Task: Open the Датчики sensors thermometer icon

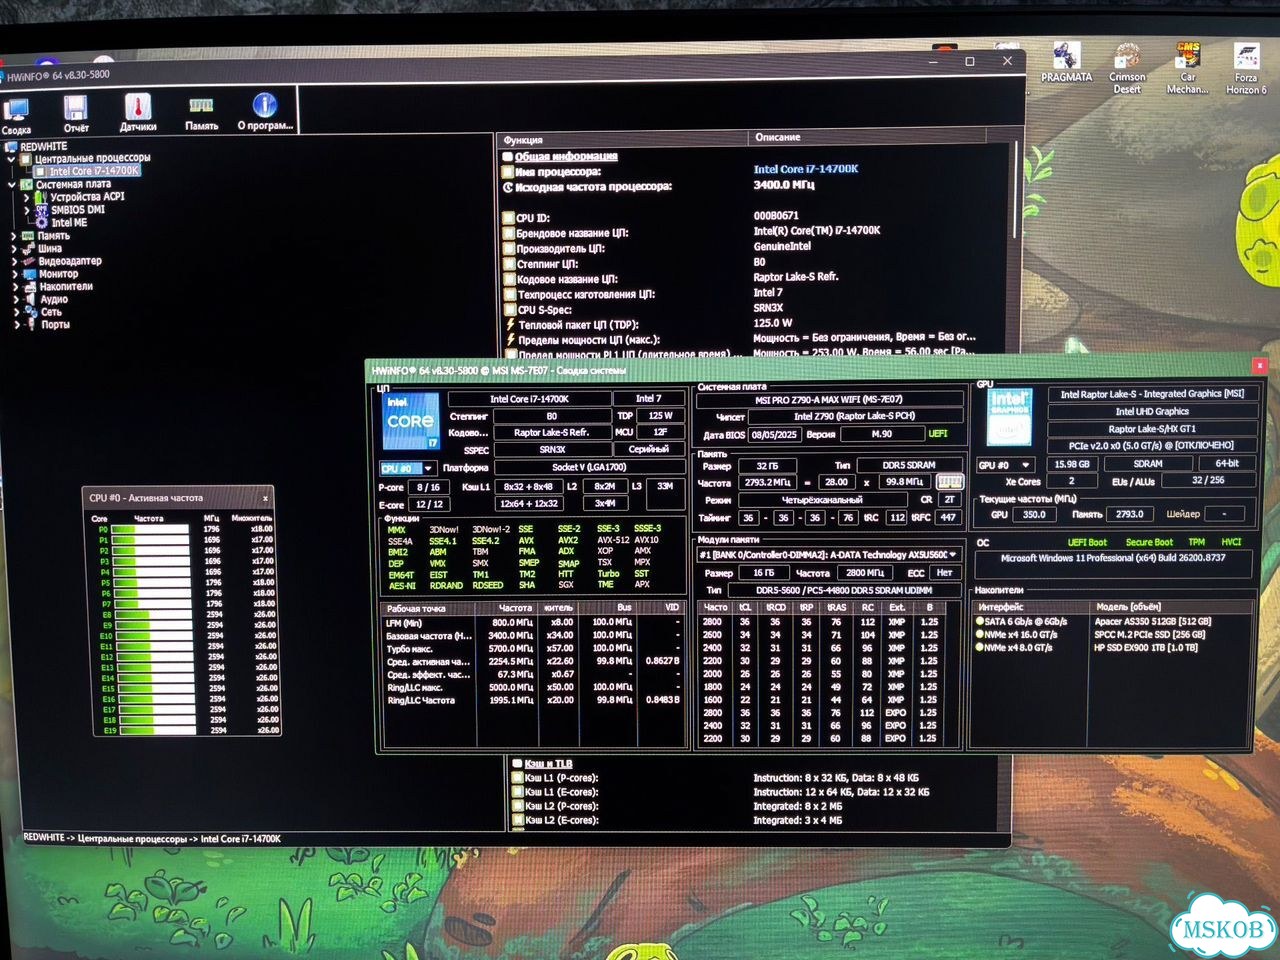Action: [x=138, y=106]
